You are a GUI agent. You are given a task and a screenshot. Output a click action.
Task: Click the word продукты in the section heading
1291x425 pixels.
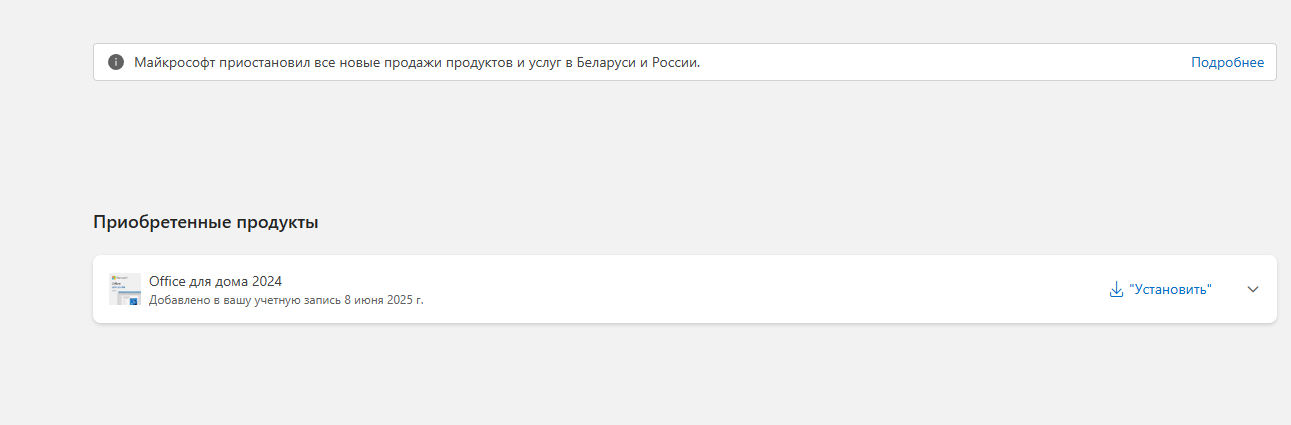277,222
